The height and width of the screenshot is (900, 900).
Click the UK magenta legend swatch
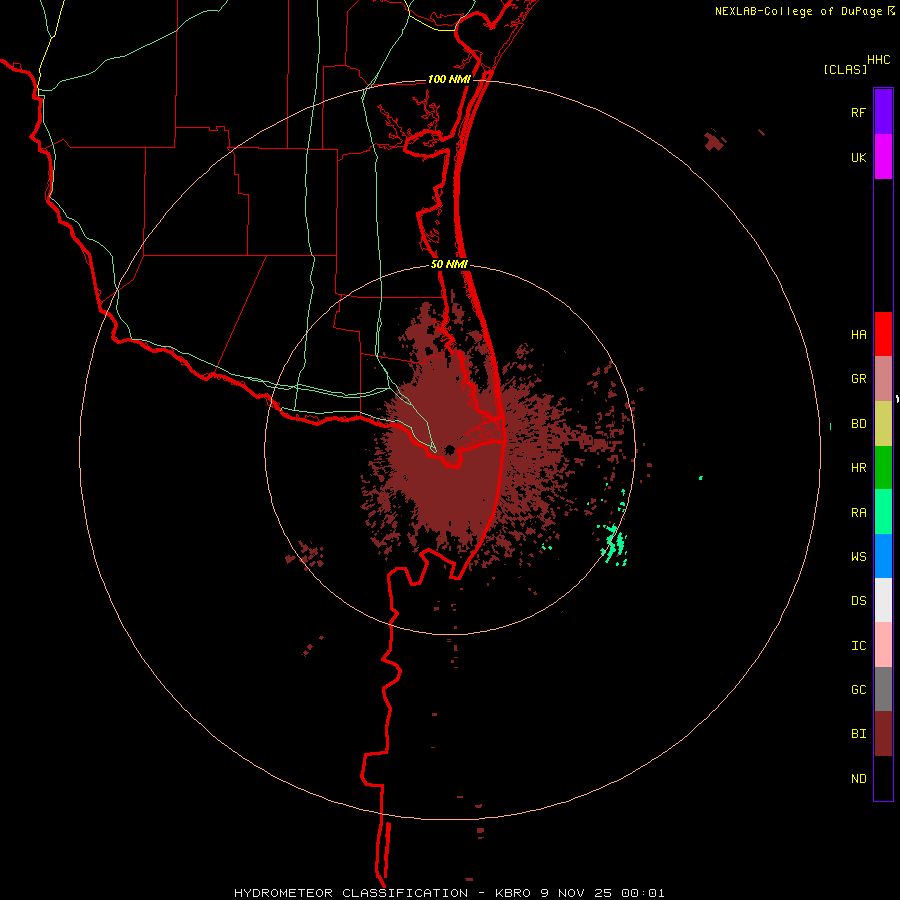[883, 157]
